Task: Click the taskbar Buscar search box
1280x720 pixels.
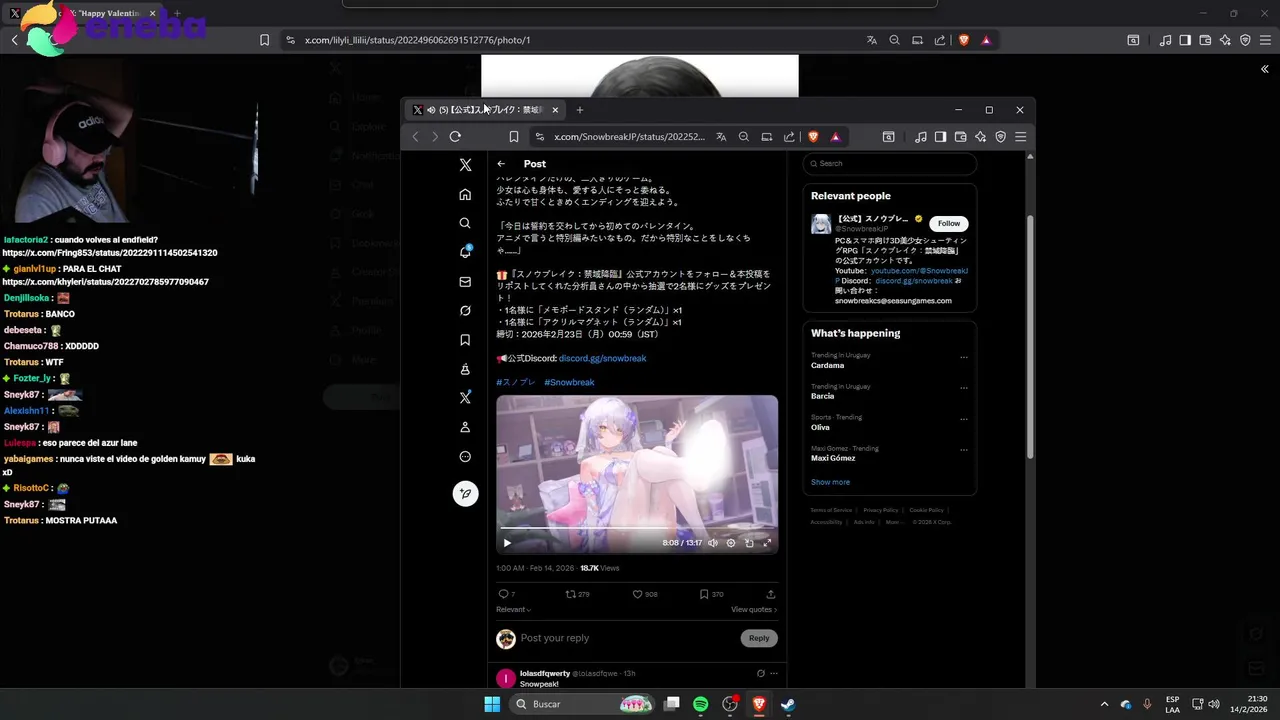Action: 583,704
